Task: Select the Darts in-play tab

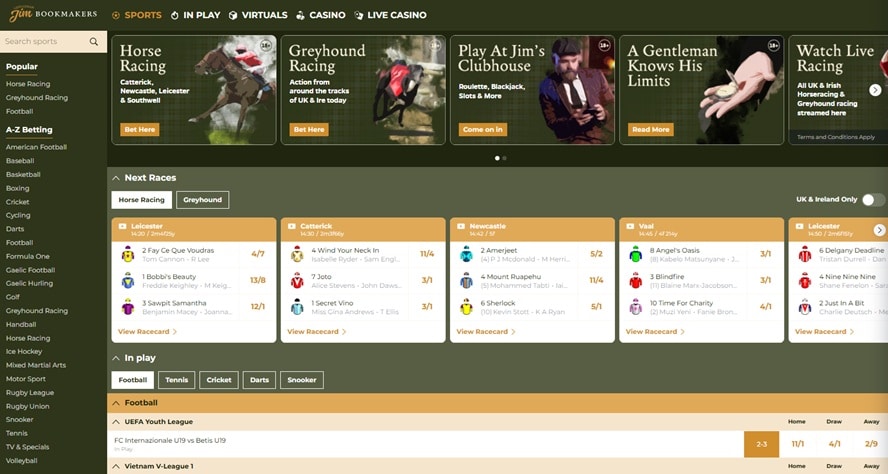Action: point(259,380)
